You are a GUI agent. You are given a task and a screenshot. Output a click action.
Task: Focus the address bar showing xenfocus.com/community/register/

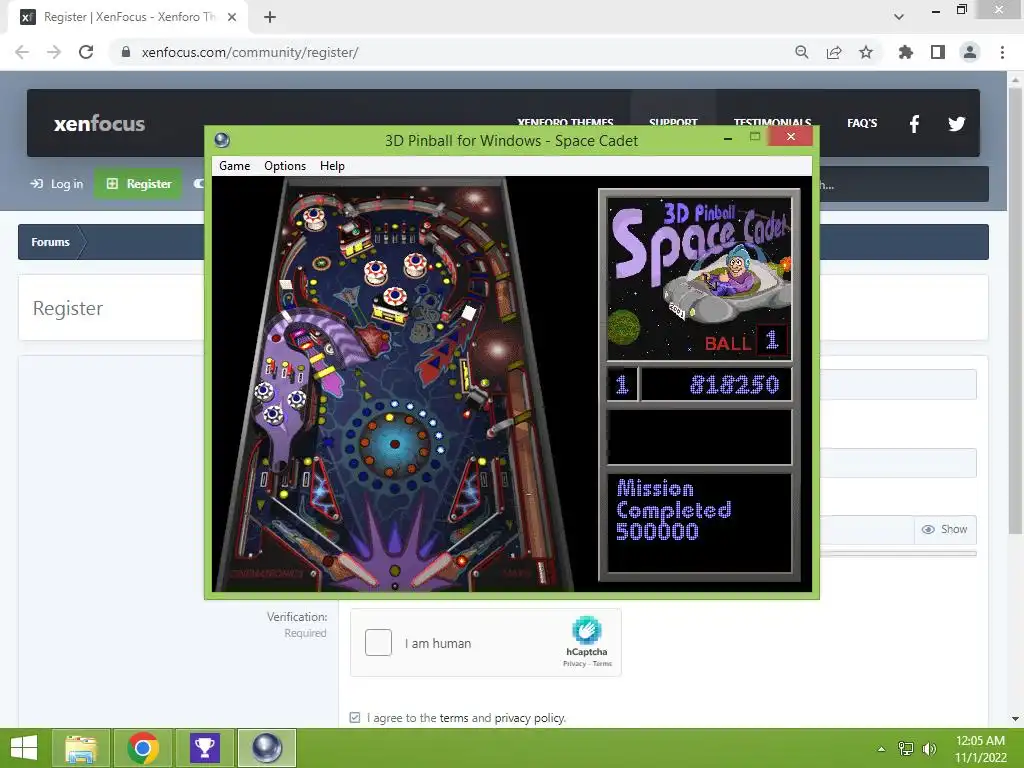point(249,52)
